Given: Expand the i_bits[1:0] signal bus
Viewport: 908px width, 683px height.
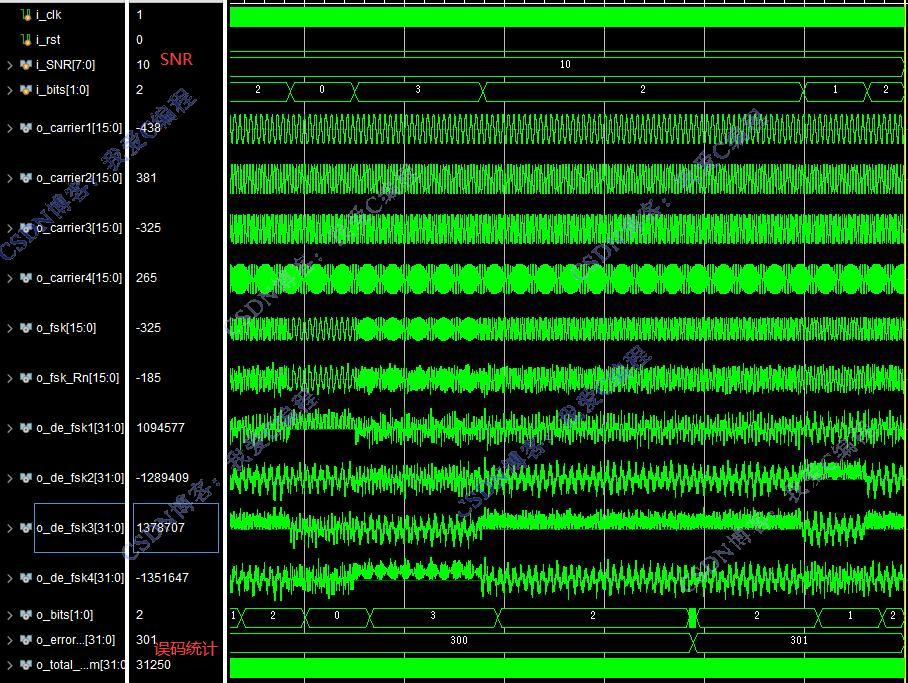Looking at the screenshot, I should coord(10,90).
